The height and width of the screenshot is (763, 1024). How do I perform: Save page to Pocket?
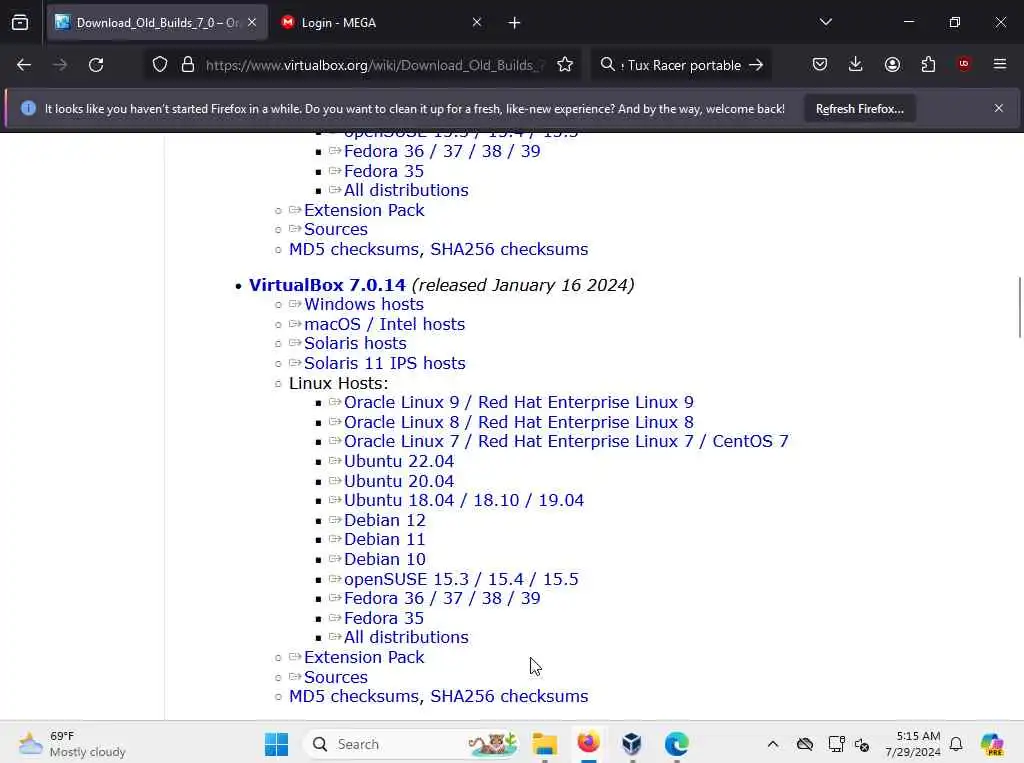(820, 65)
